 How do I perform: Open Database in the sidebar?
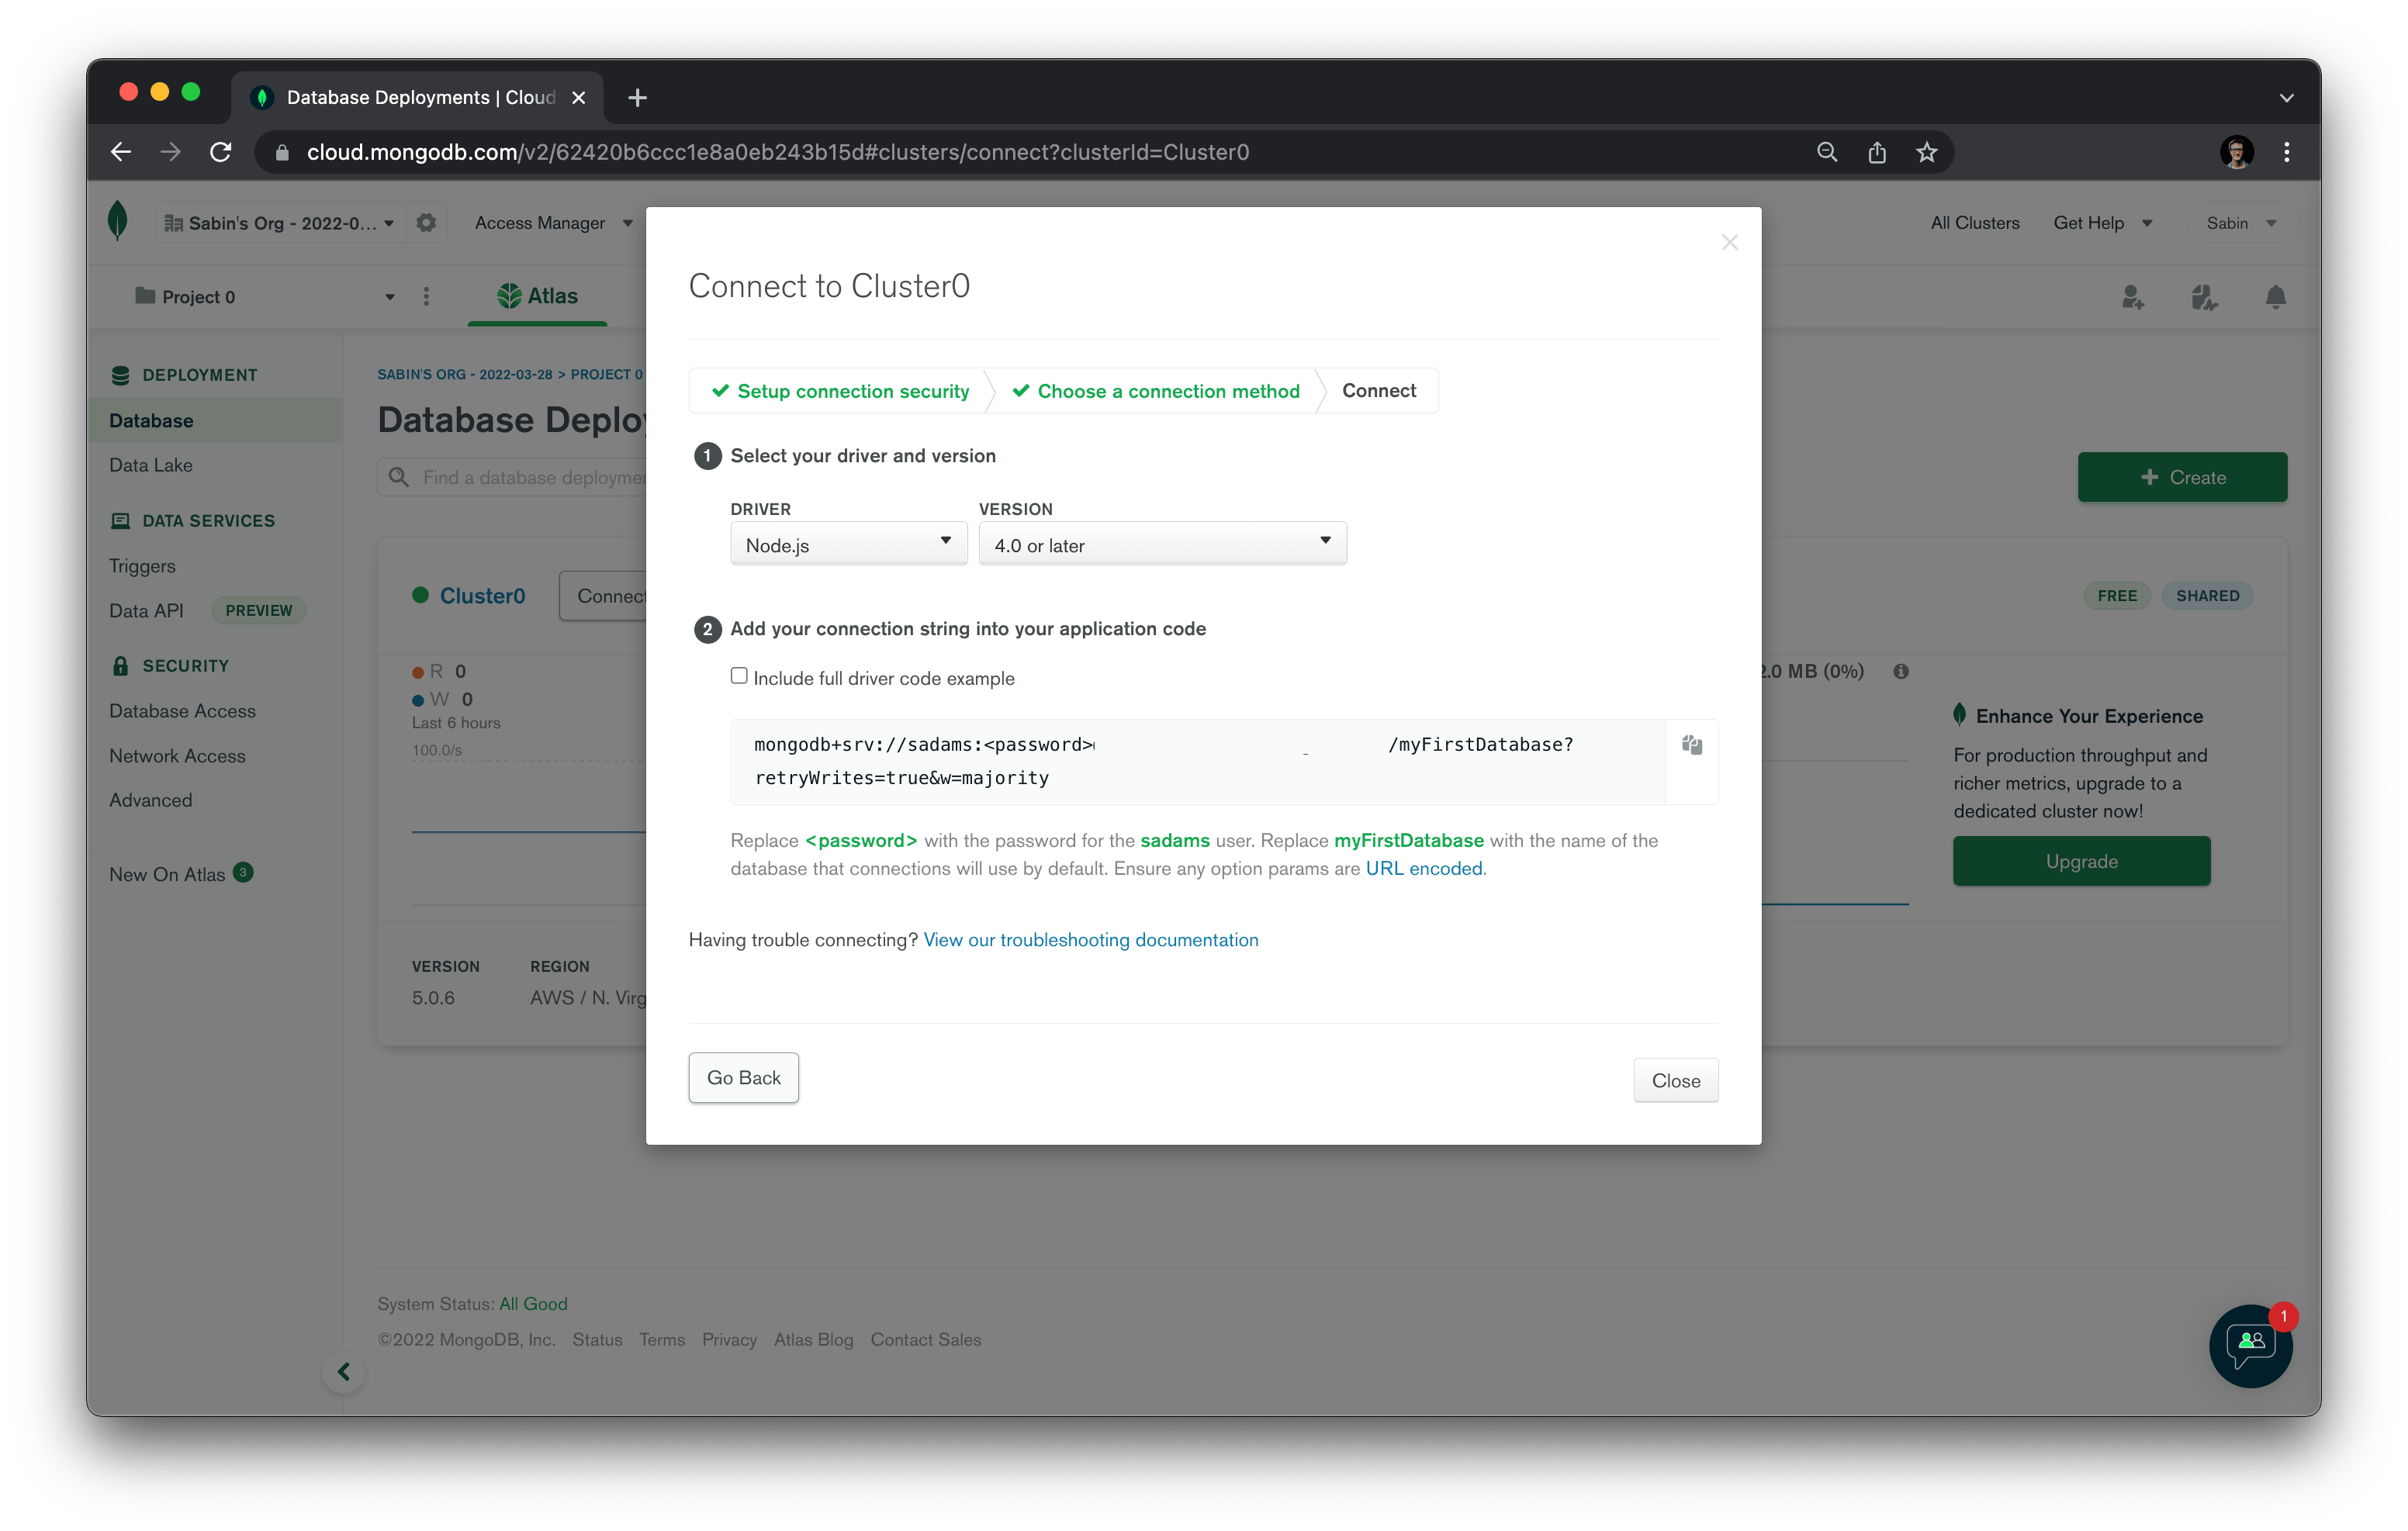pos(214,420)
